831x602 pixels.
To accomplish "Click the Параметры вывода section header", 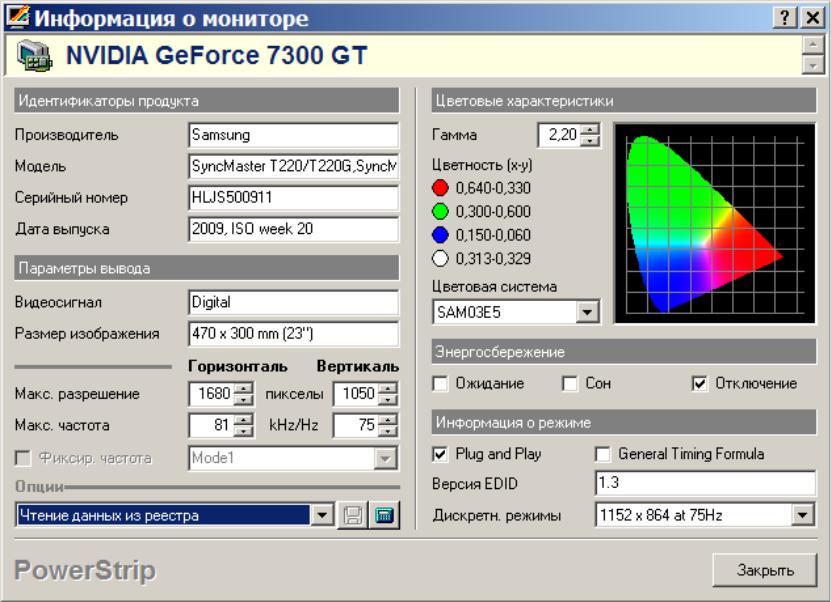I will point(207,268).
